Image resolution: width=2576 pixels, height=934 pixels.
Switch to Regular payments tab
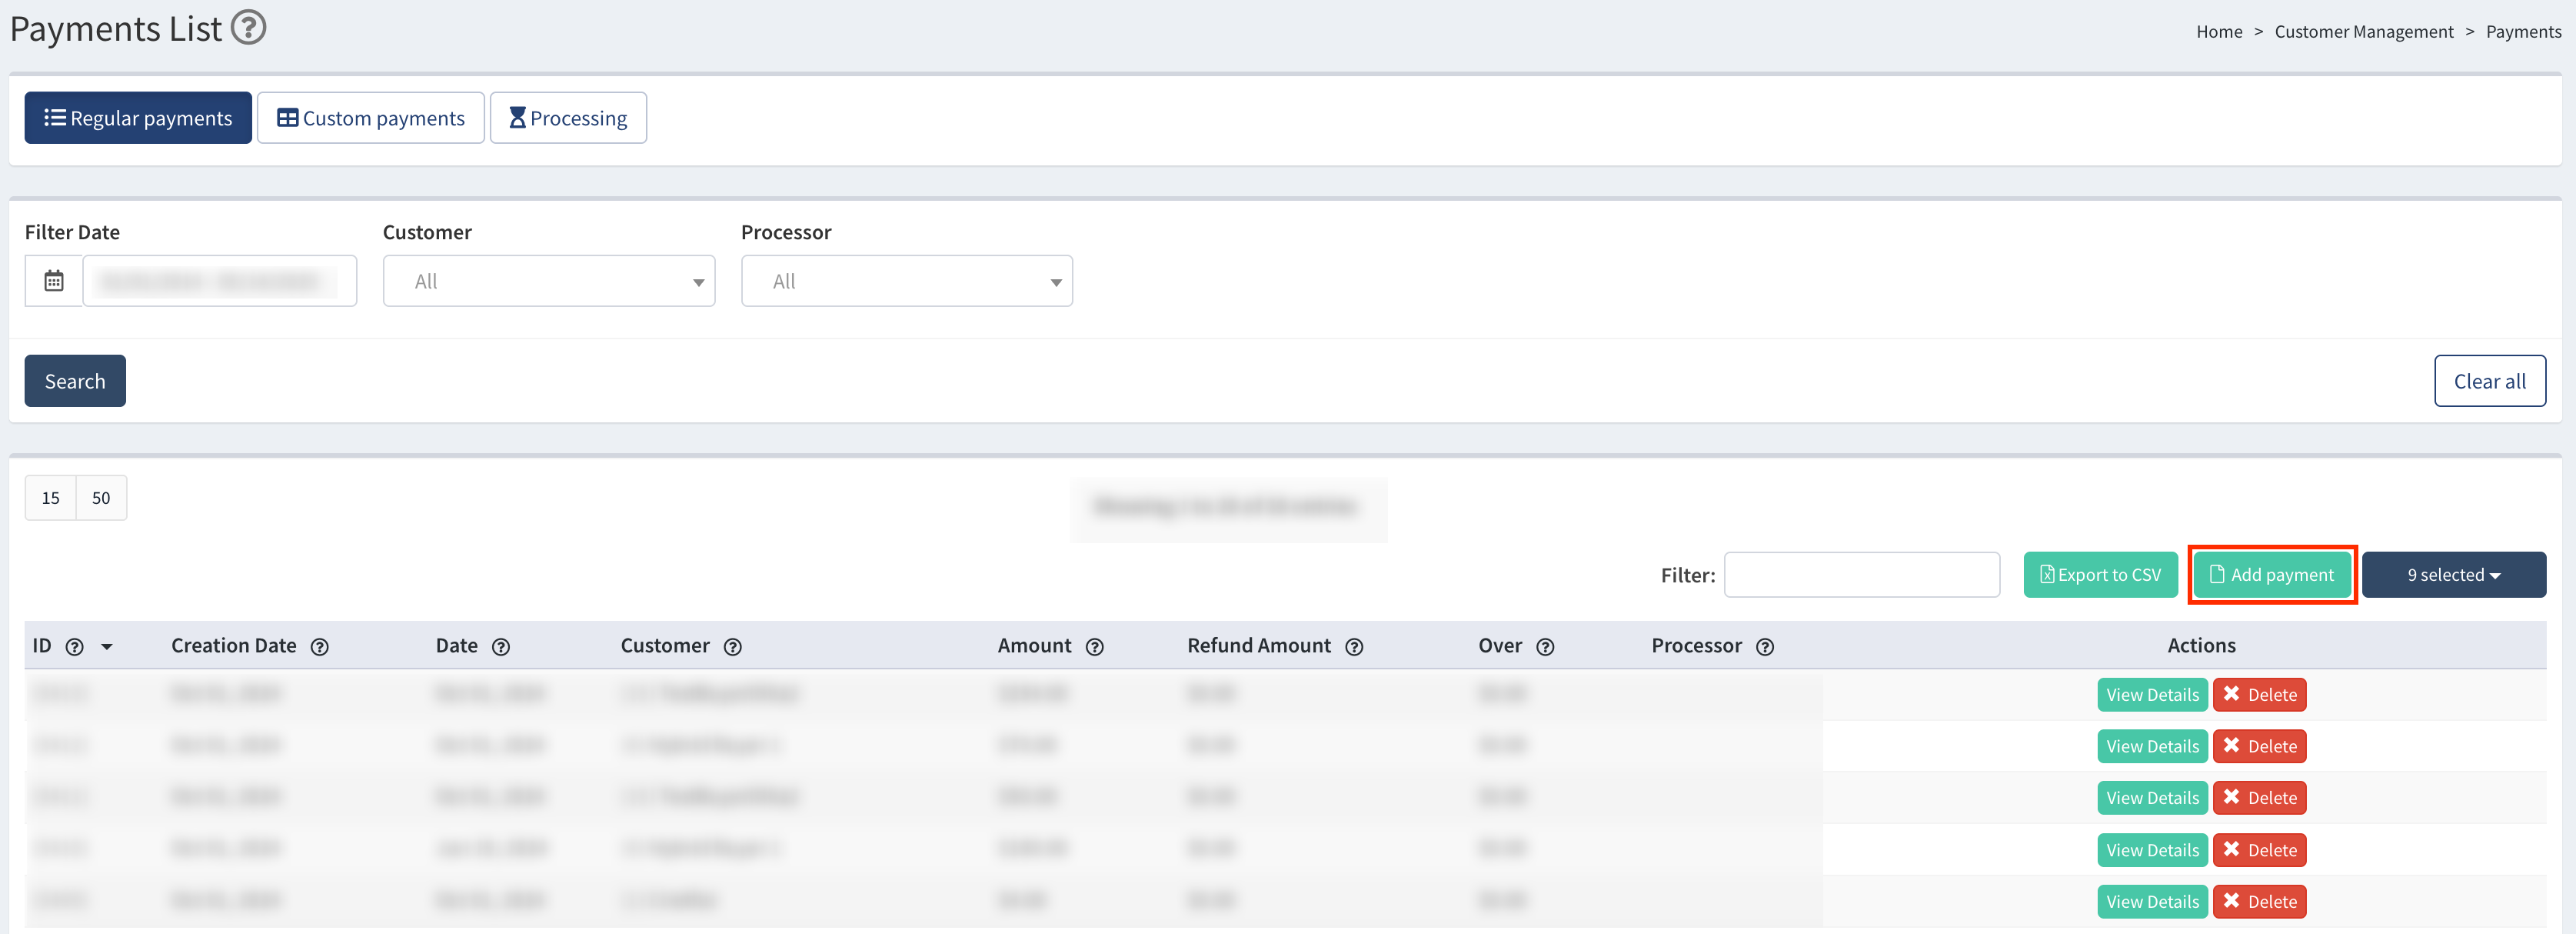138,118
